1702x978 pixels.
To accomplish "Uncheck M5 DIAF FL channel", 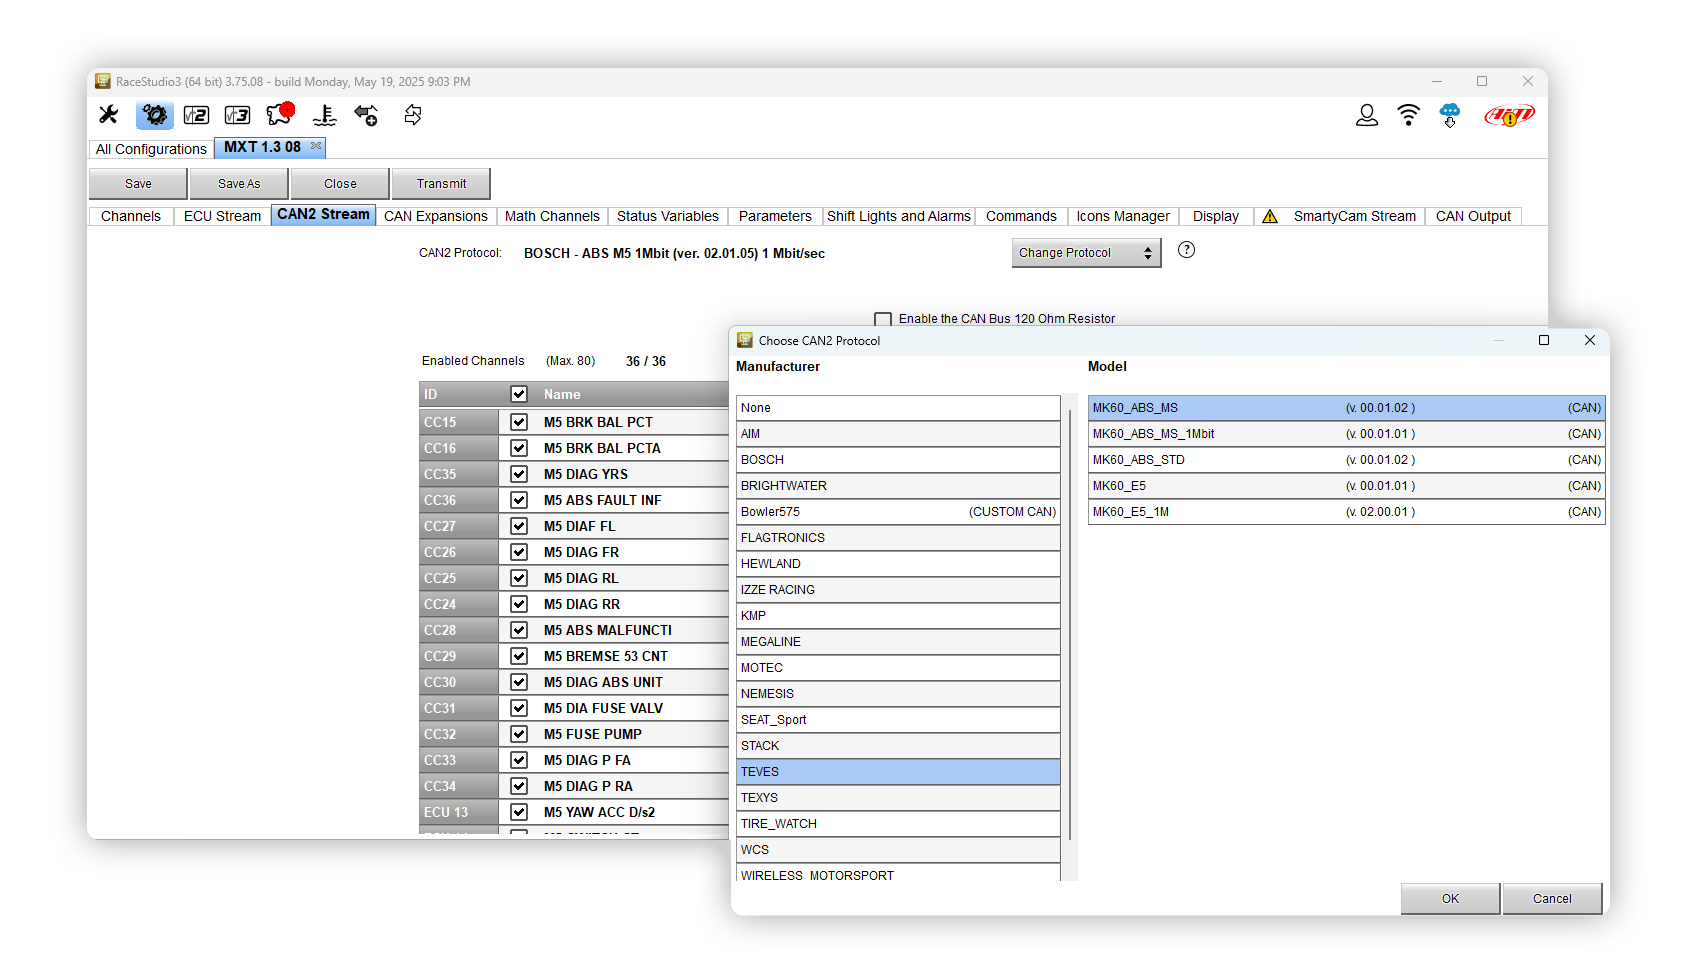I will coord(519,526).
